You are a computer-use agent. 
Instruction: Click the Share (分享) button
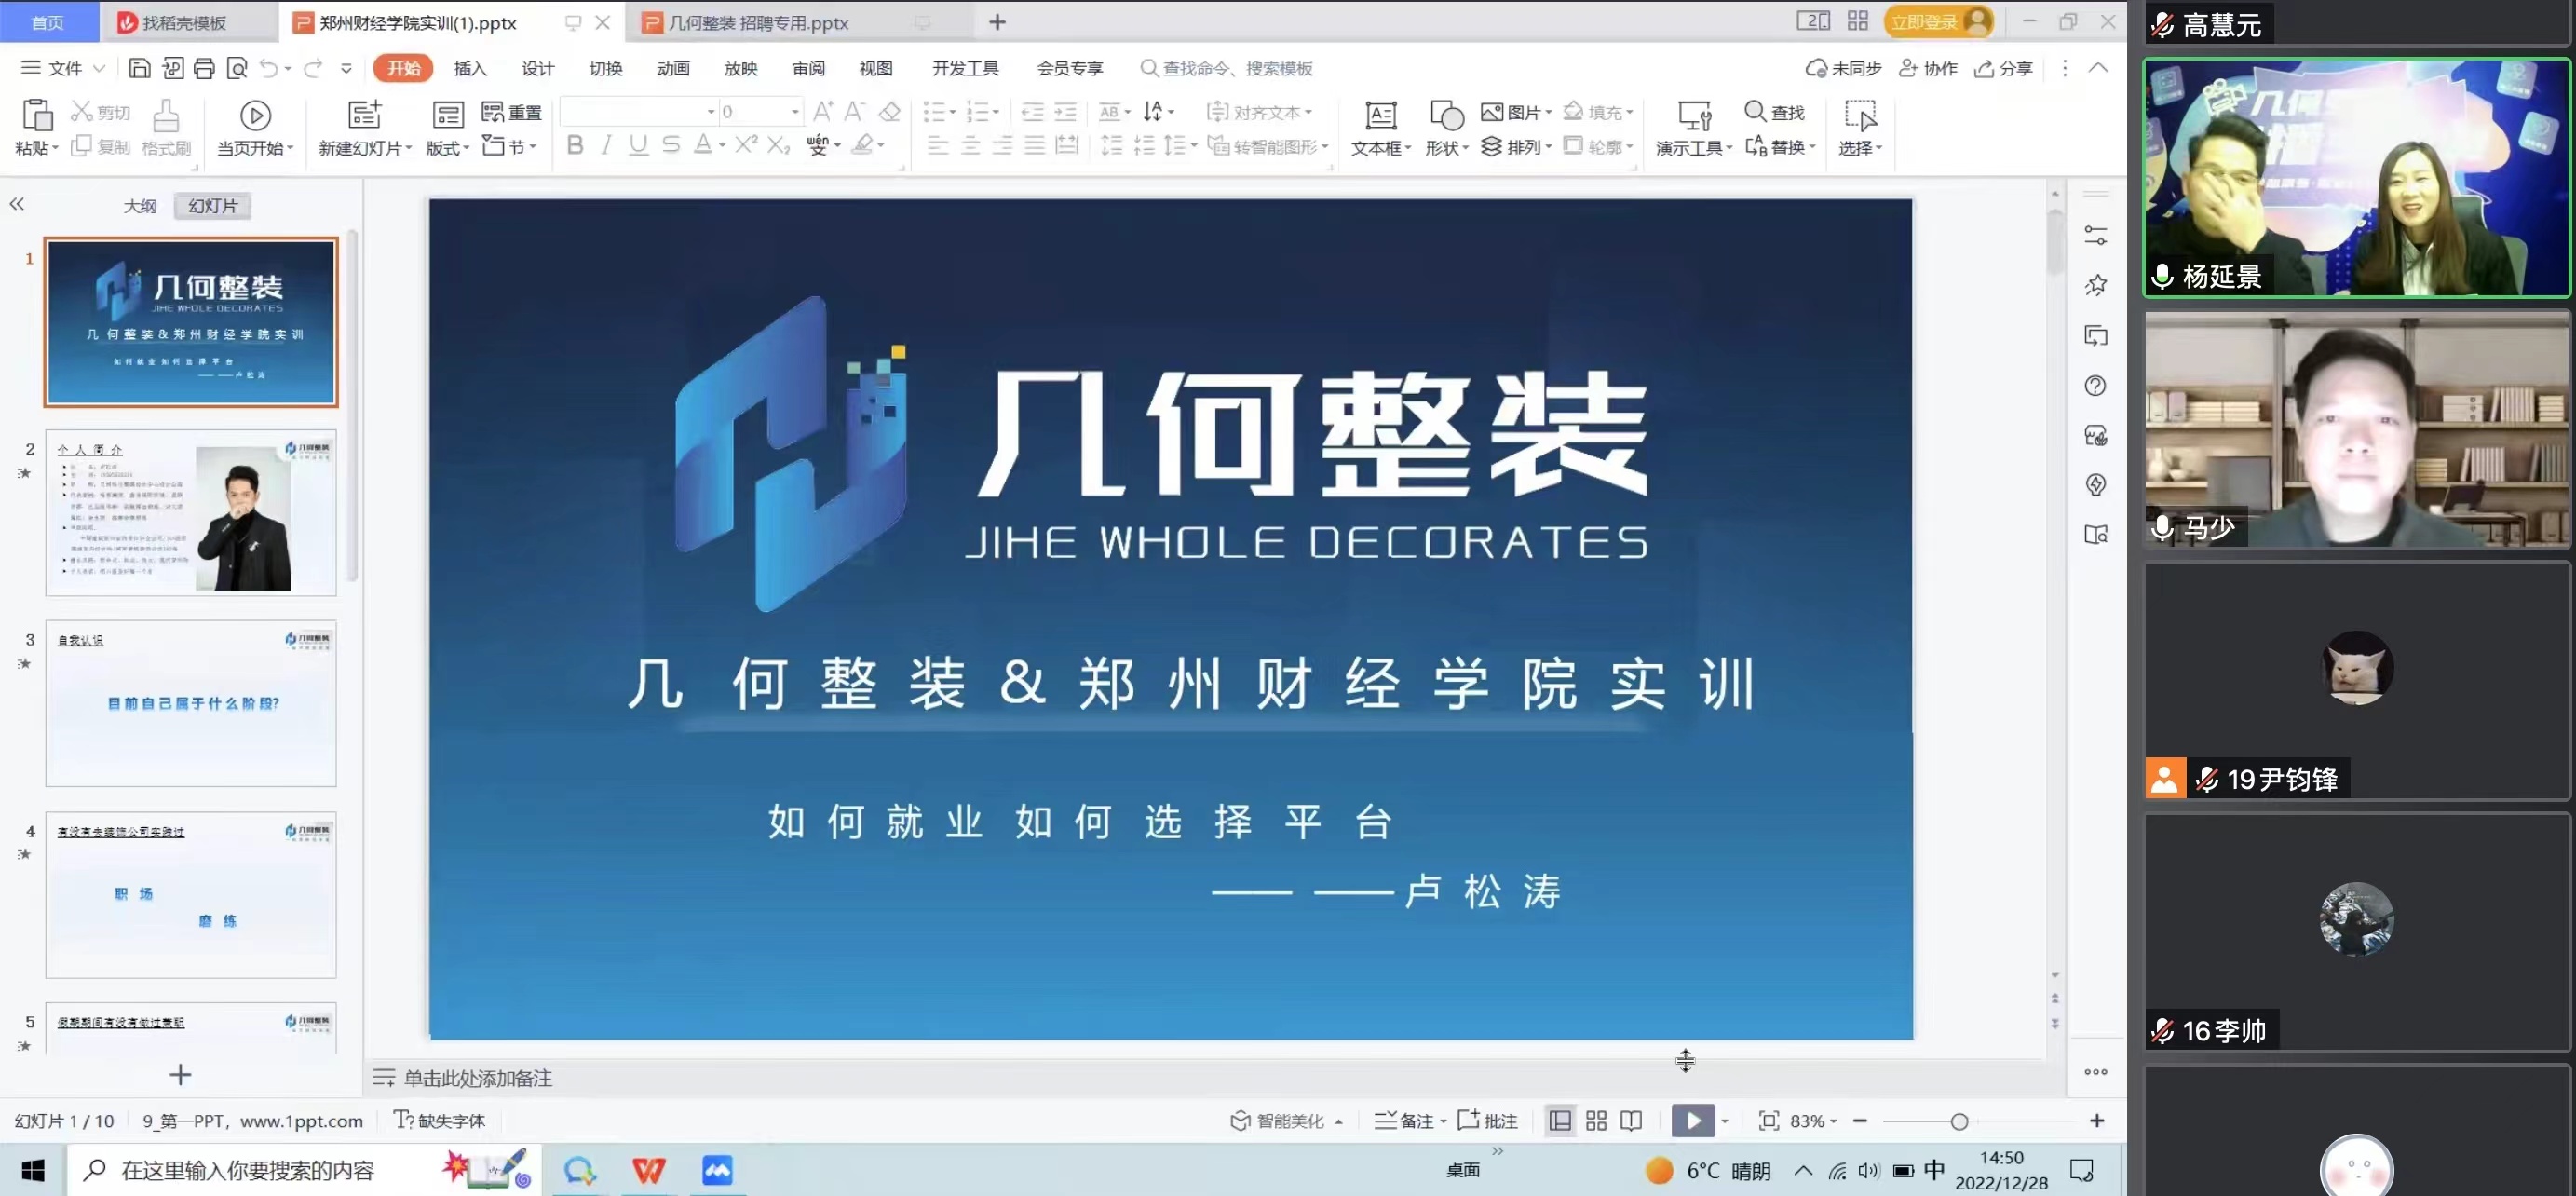(x=2003, y=68)
